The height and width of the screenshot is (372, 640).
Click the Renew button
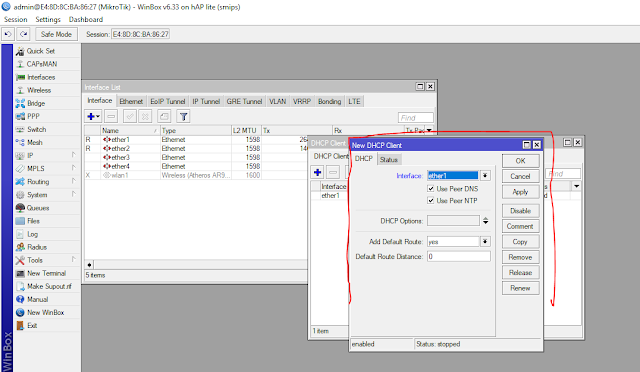pos(520,288)
